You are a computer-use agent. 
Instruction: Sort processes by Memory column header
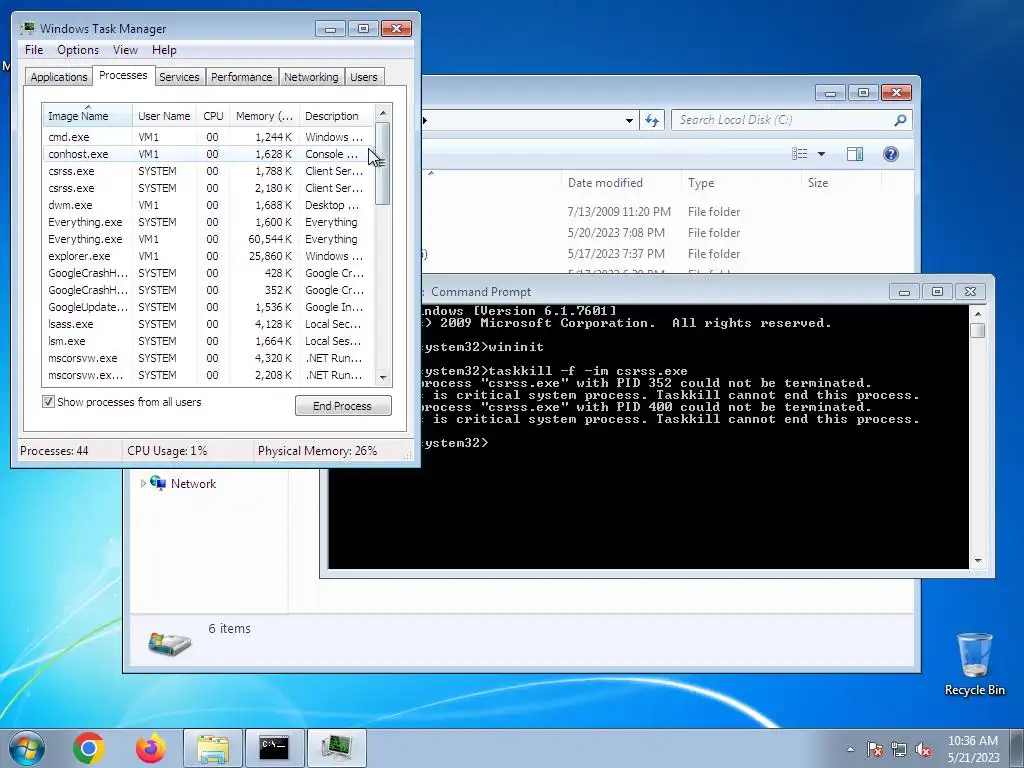pos(264,116)
